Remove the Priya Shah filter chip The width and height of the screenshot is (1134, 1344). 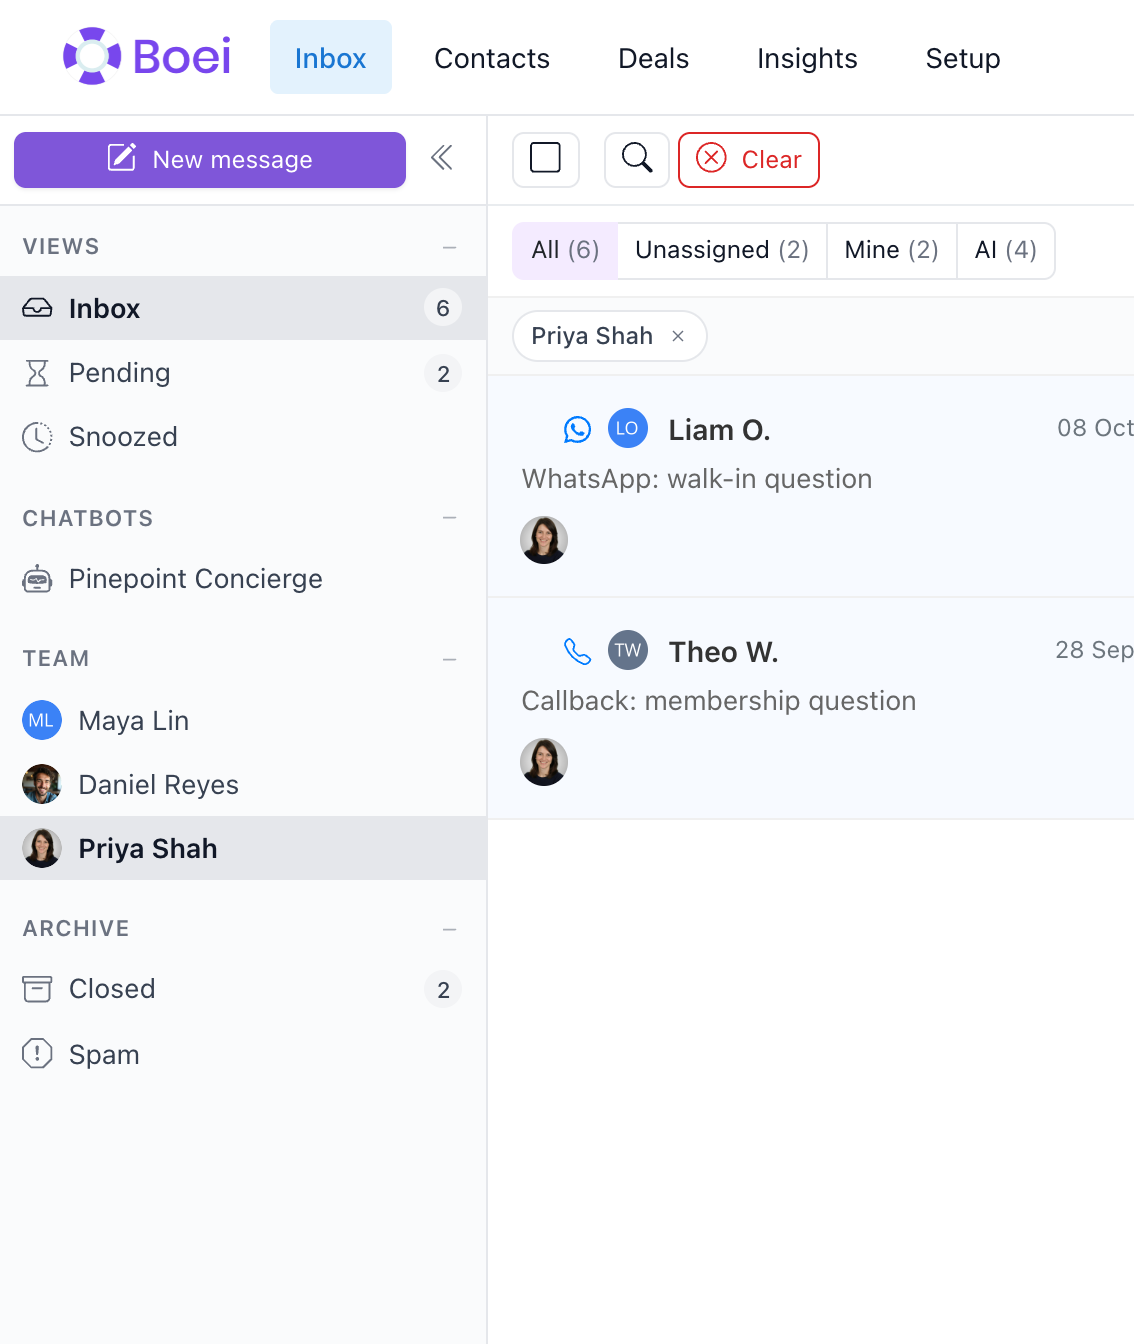coord(678,336)
